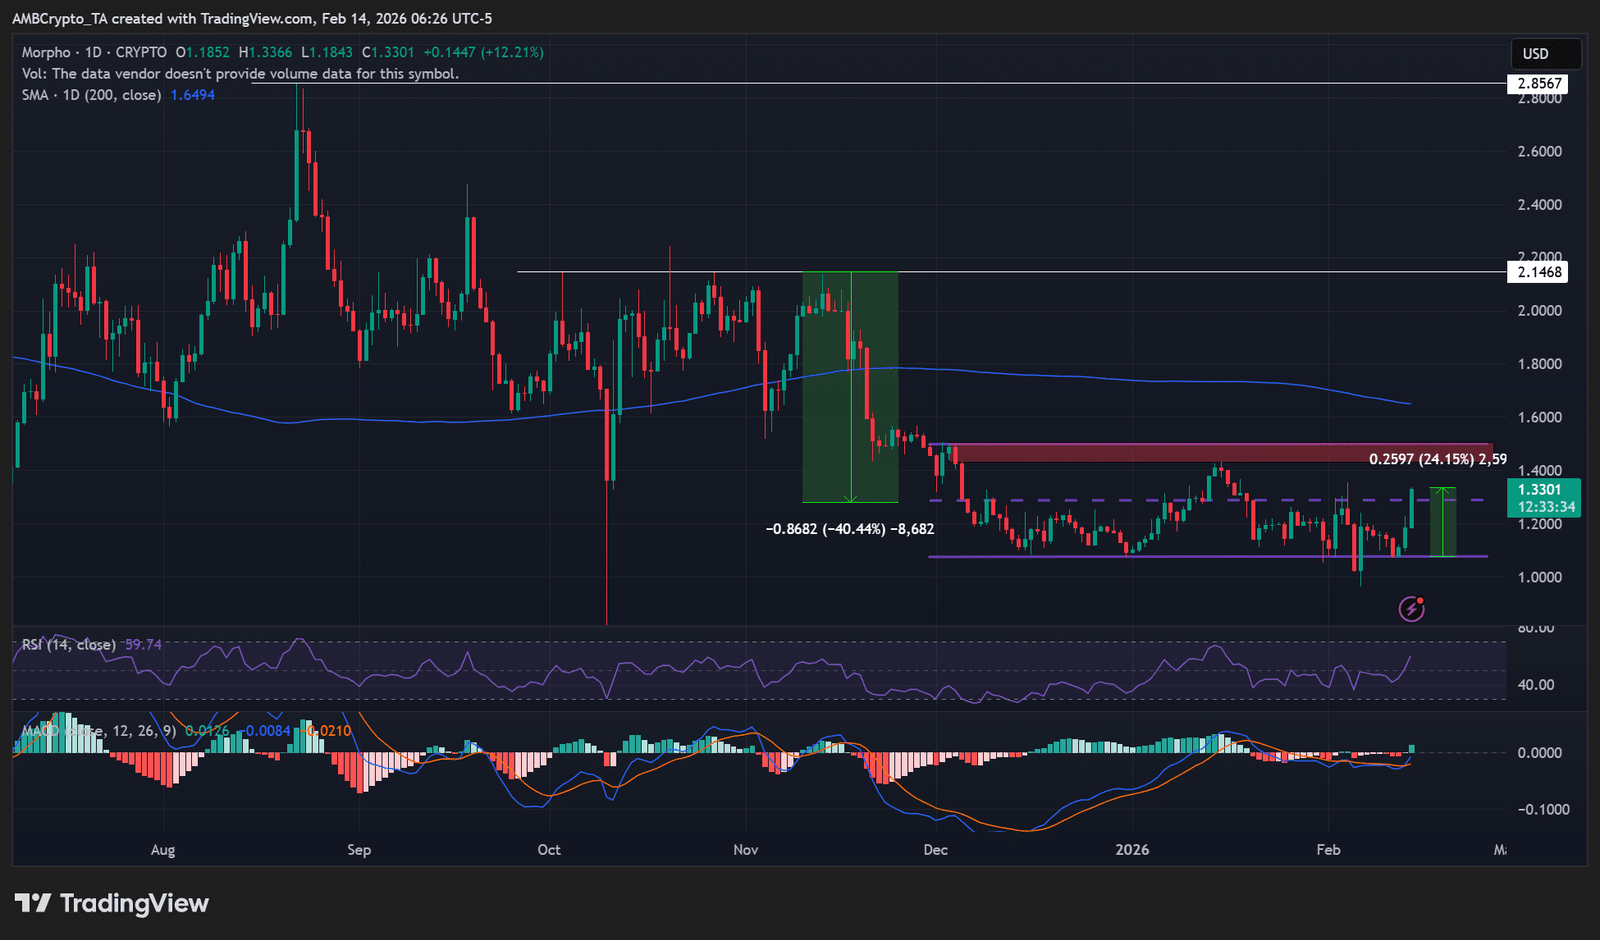Click the green 1.3301 current price label
The height and width of the screenshot is (940, 1600).
(1539, 490)
